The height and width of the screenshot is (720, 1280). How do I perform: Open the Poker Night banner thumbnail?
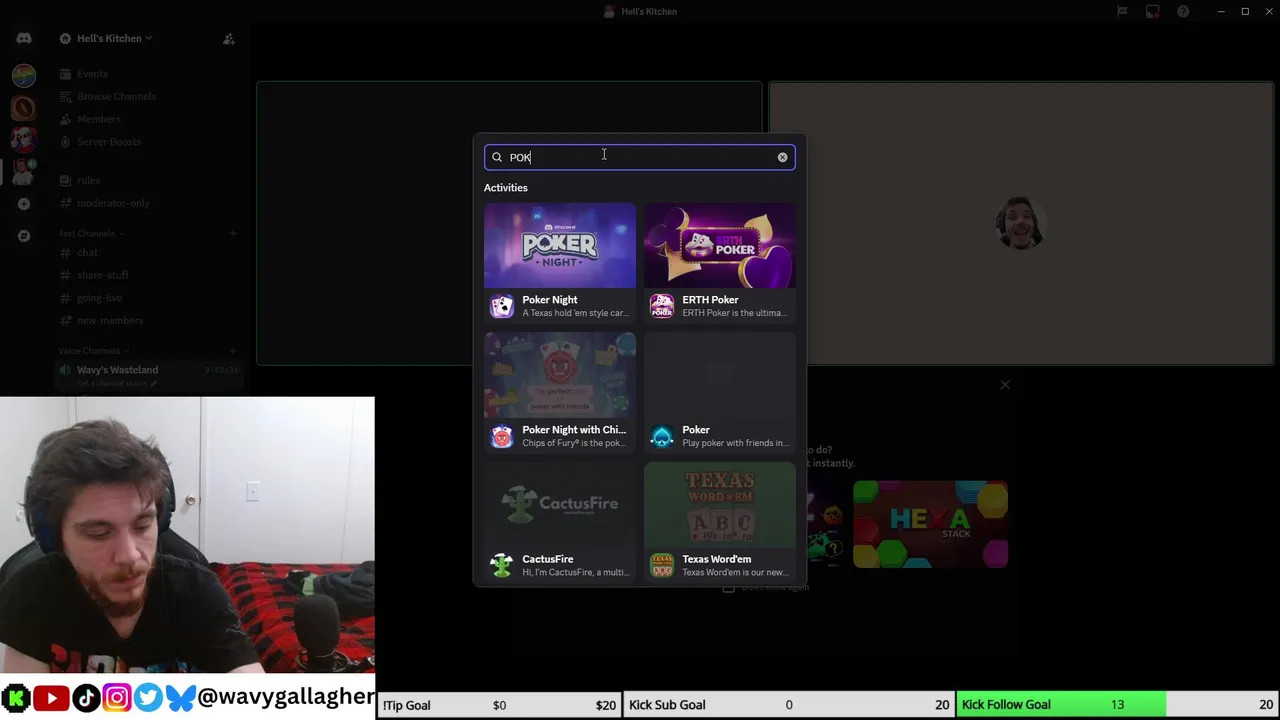[x=560, y=245]
